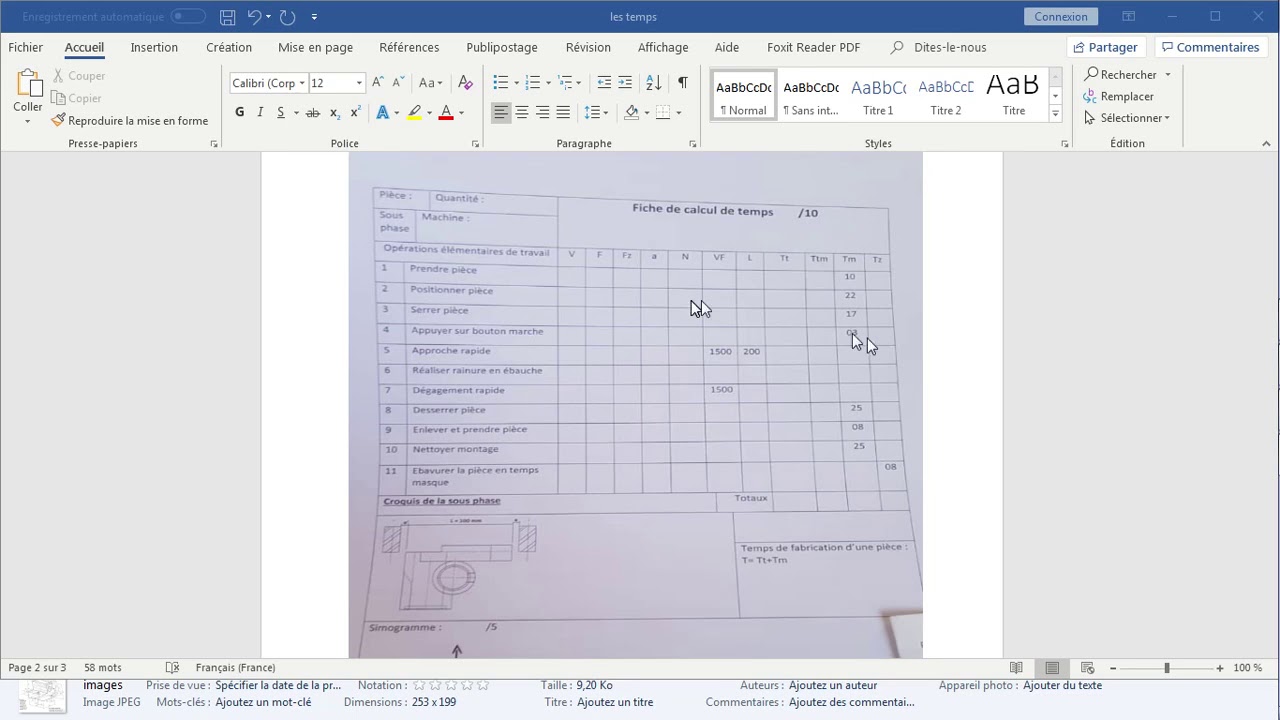Click the line spacing icon

592,112
